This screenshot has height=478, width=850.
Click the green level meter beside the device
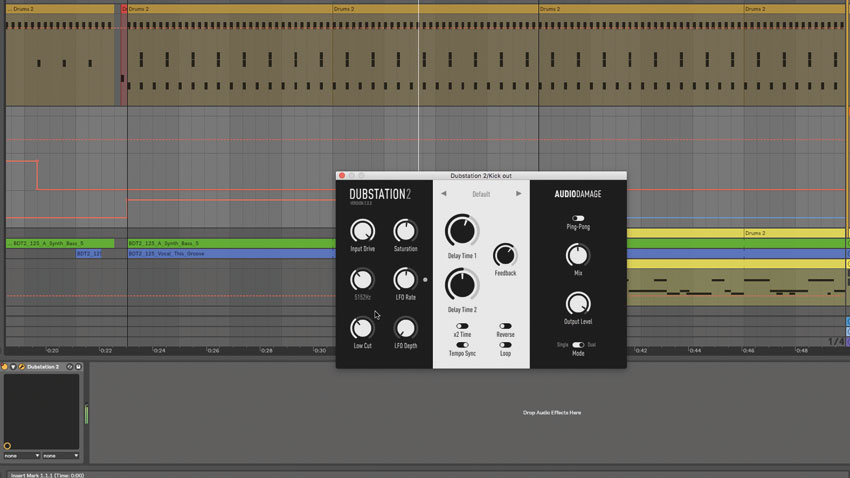(86, 415)
